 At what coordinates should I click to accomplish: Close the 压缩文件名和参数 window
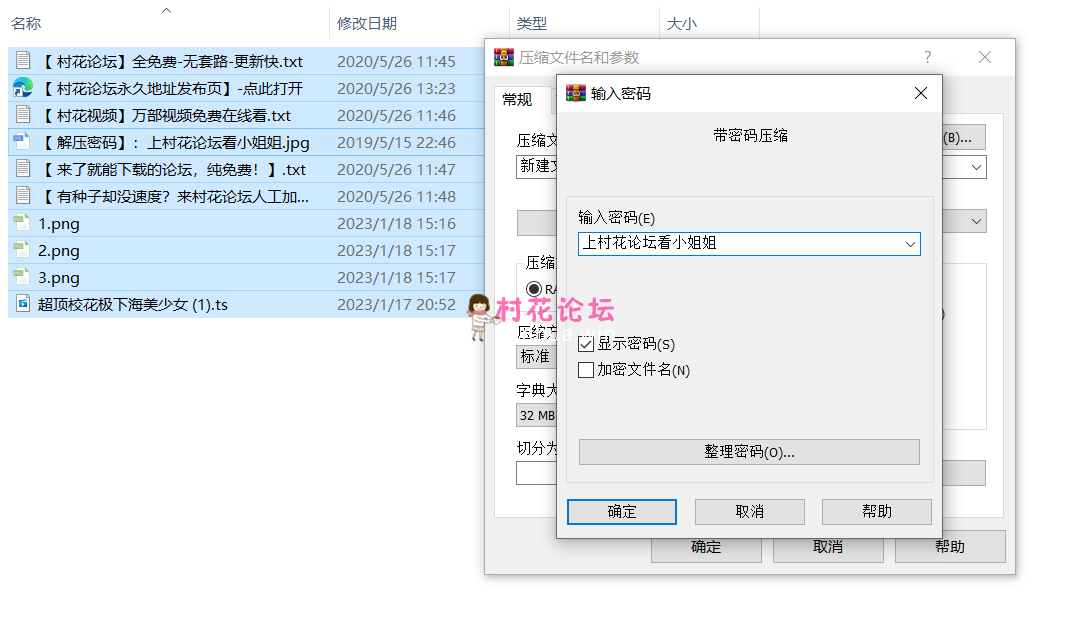tap(985, 57)
